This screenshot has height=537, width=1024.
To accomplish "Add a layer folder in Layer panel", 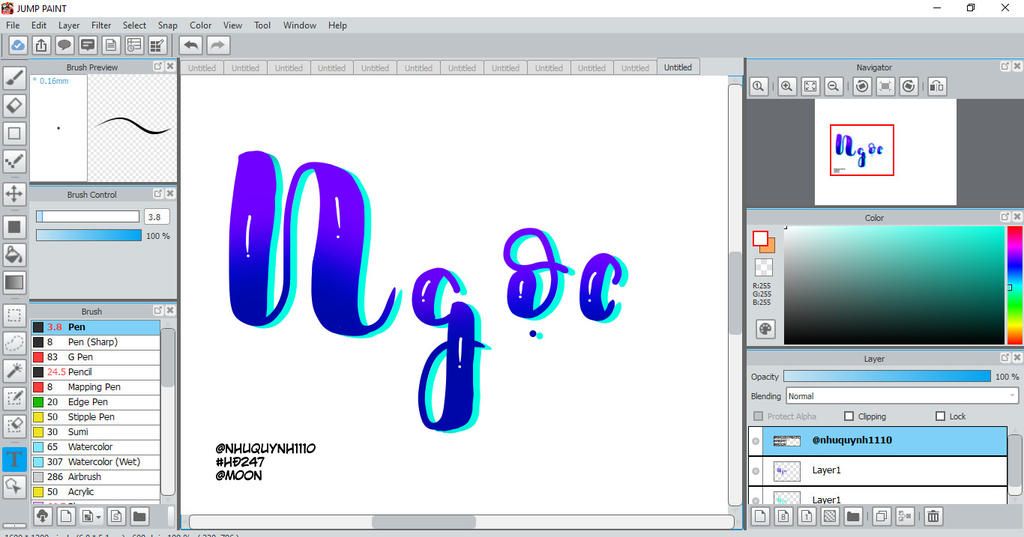I will pos(853,516).
